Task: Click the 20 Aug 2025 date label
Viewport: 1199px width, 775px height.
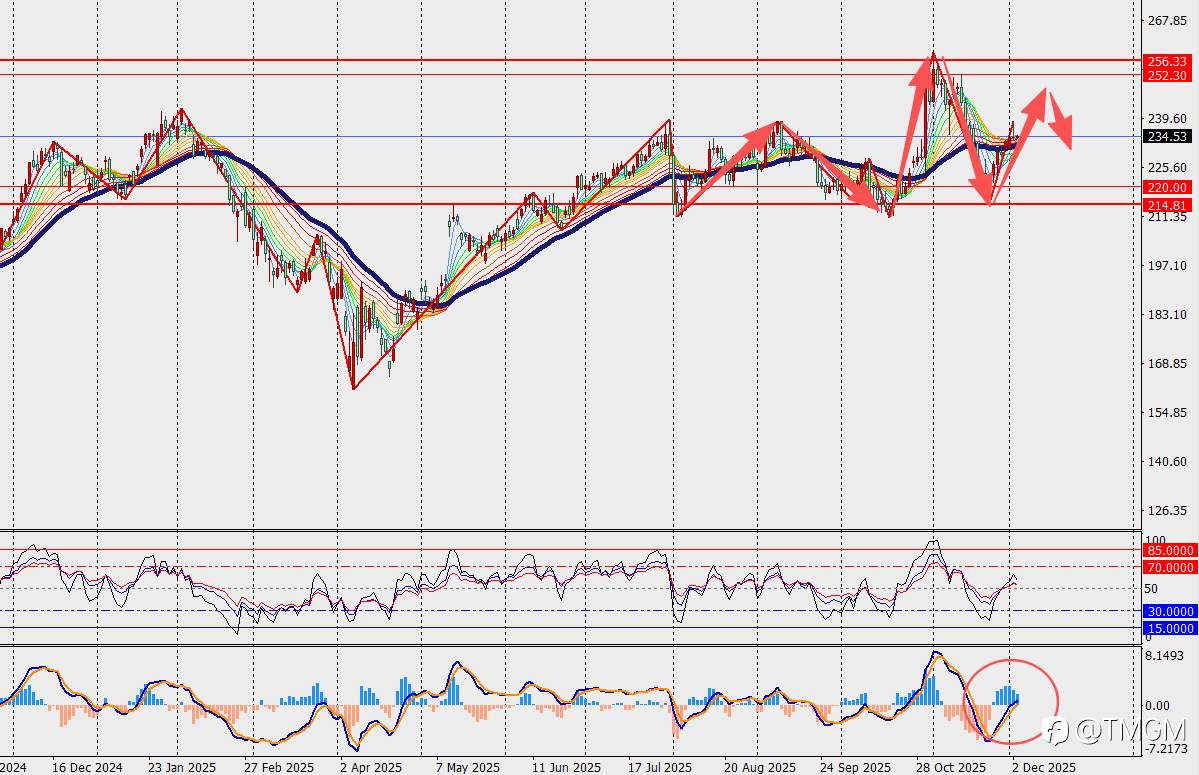Action: click(x=759, y=767)
